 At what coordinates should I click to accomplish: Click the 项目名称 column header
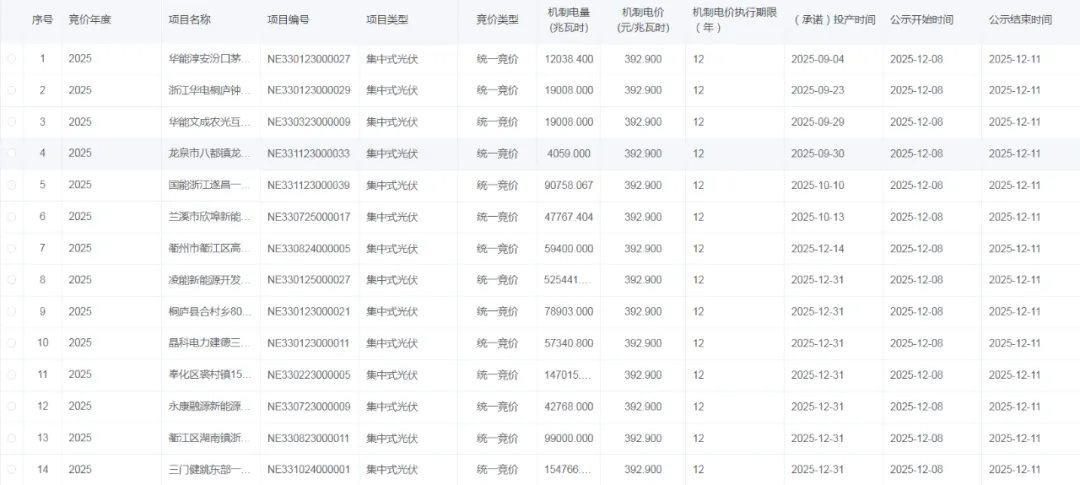tap(190, 20)
